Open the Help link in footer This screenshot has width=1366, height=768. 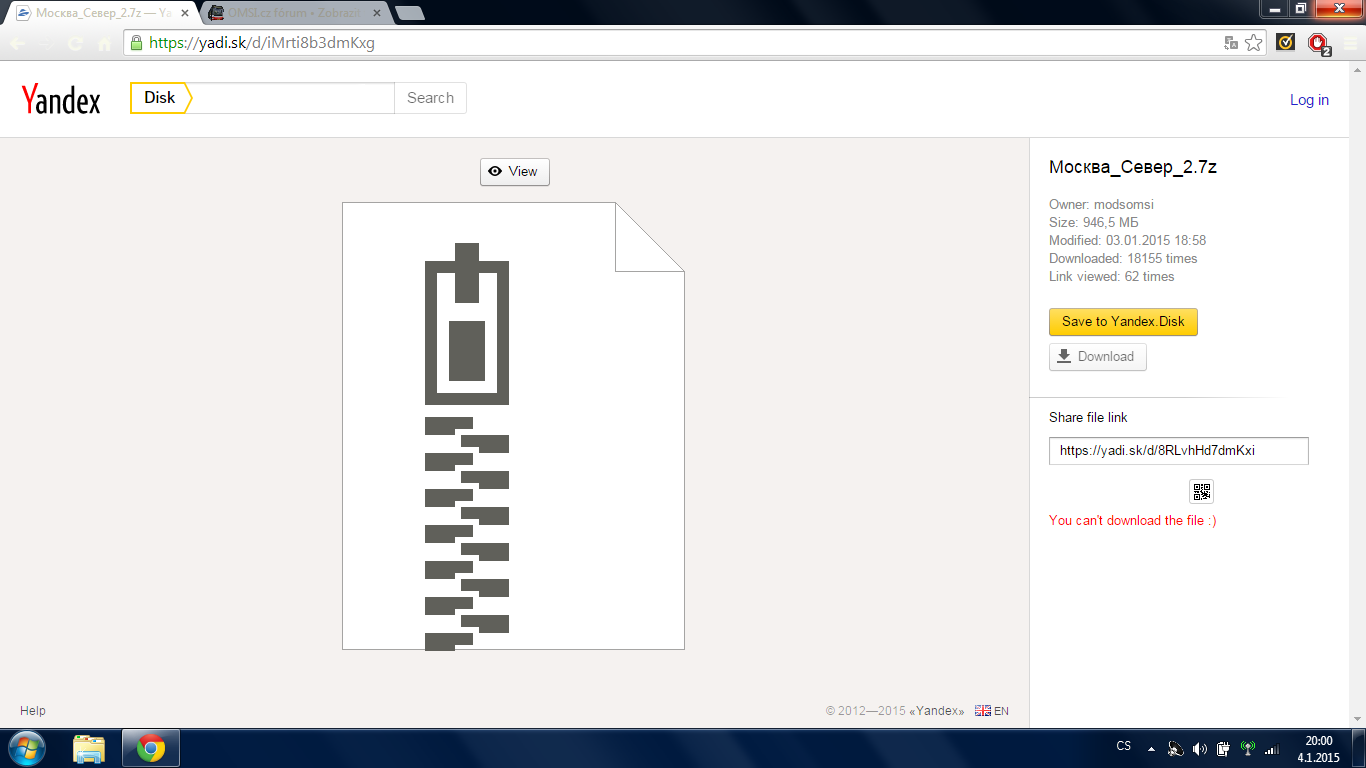33,711
